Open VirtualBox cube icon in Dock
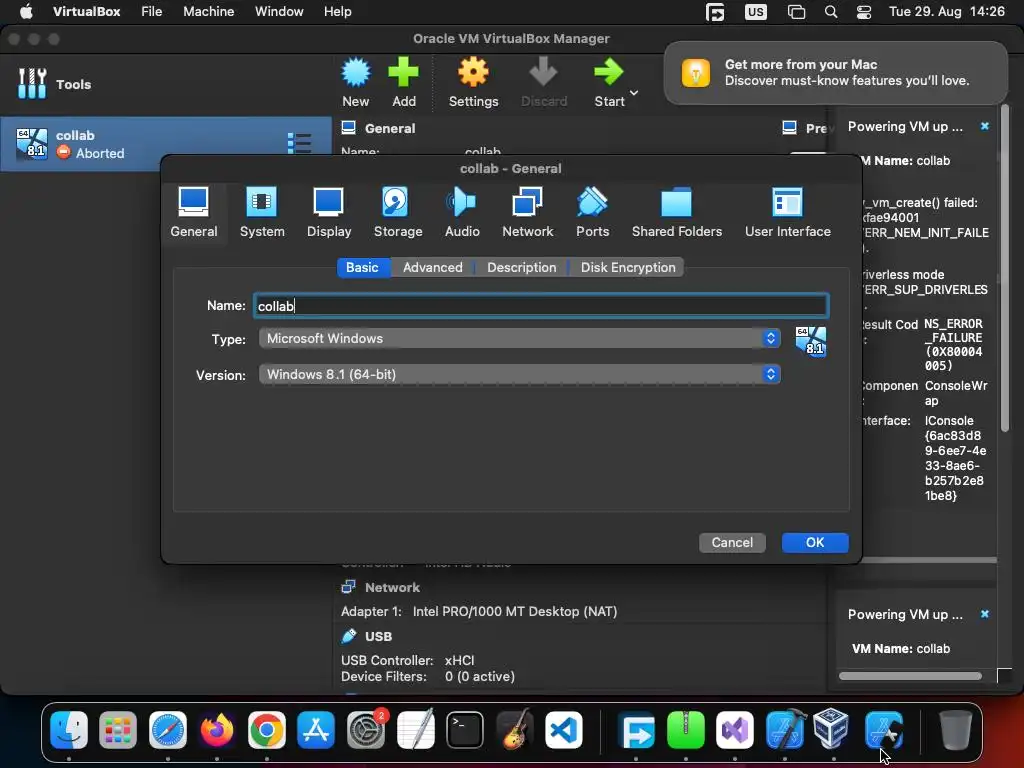This screenshot has width=1024, height=768. click(833, 728)
